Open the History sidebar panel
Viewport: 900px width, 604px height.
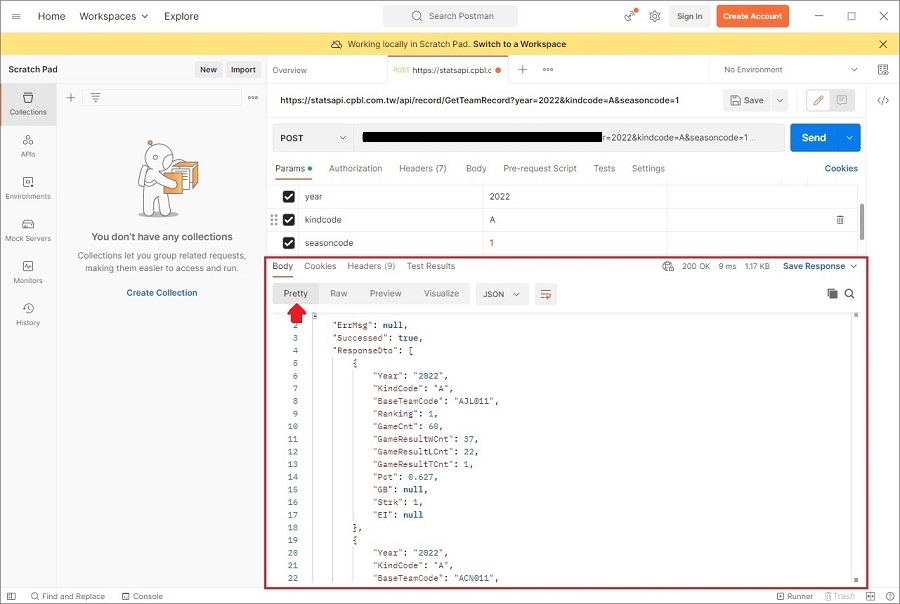[x=28, y=314]
